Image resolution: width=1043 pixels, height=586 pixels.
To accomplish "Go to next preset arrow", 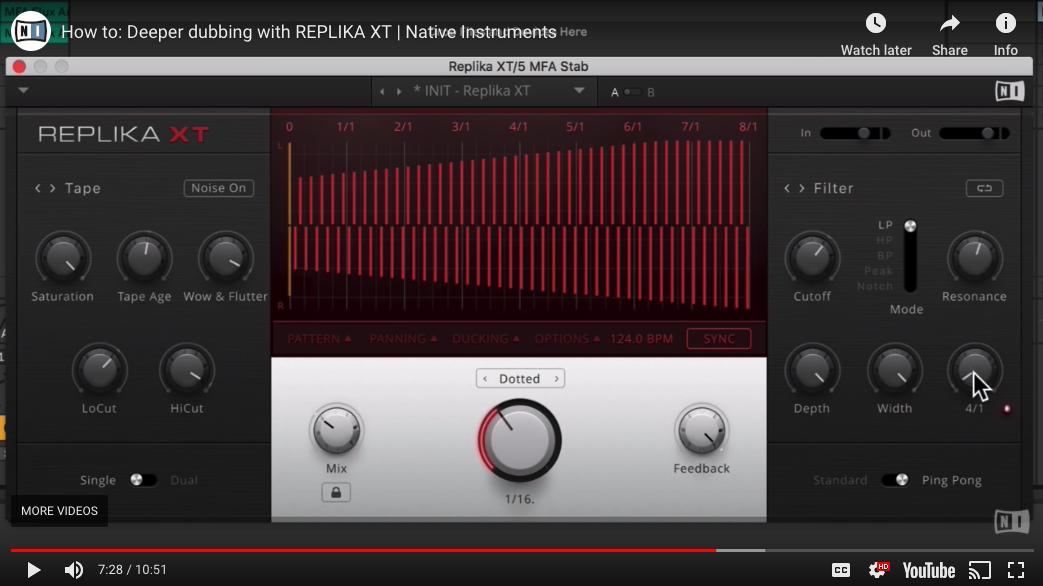I will (398, 92).
